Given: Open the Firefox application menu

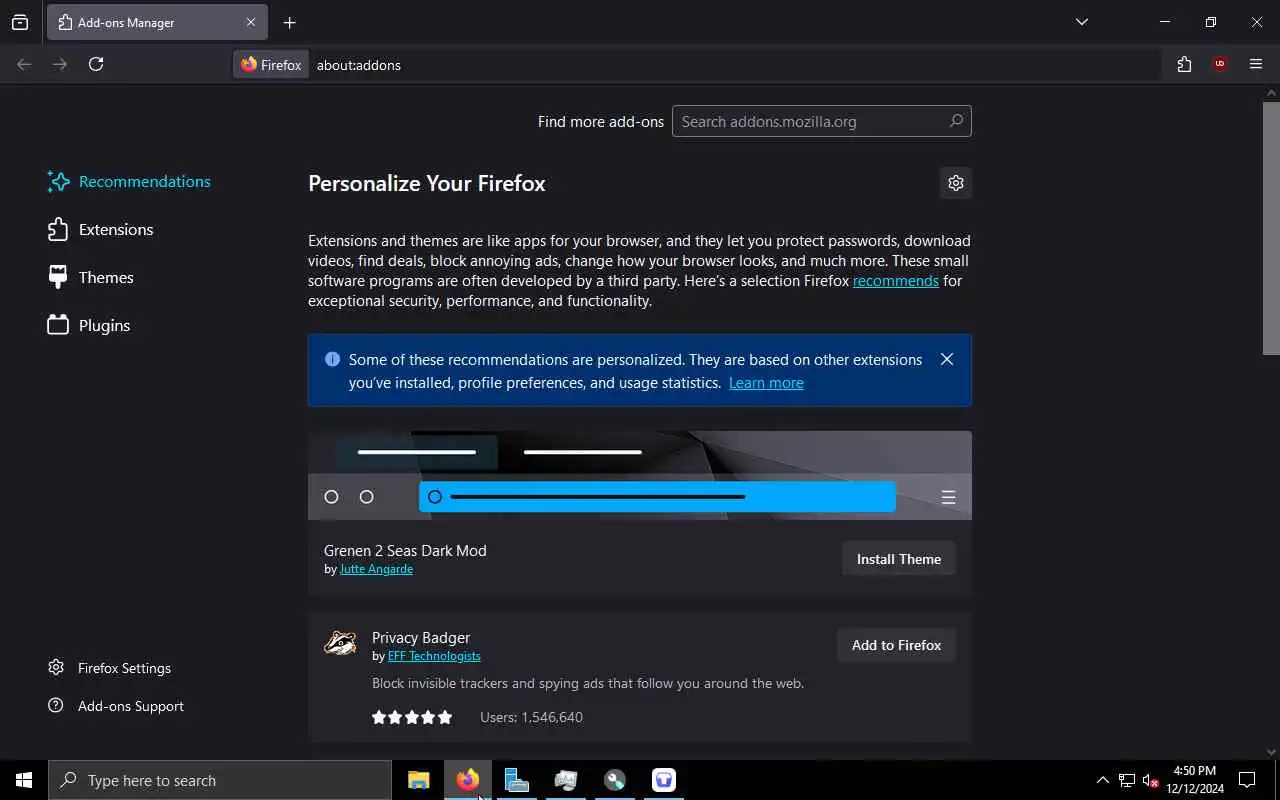Looking at the screenshot, I should [1256, 64].
